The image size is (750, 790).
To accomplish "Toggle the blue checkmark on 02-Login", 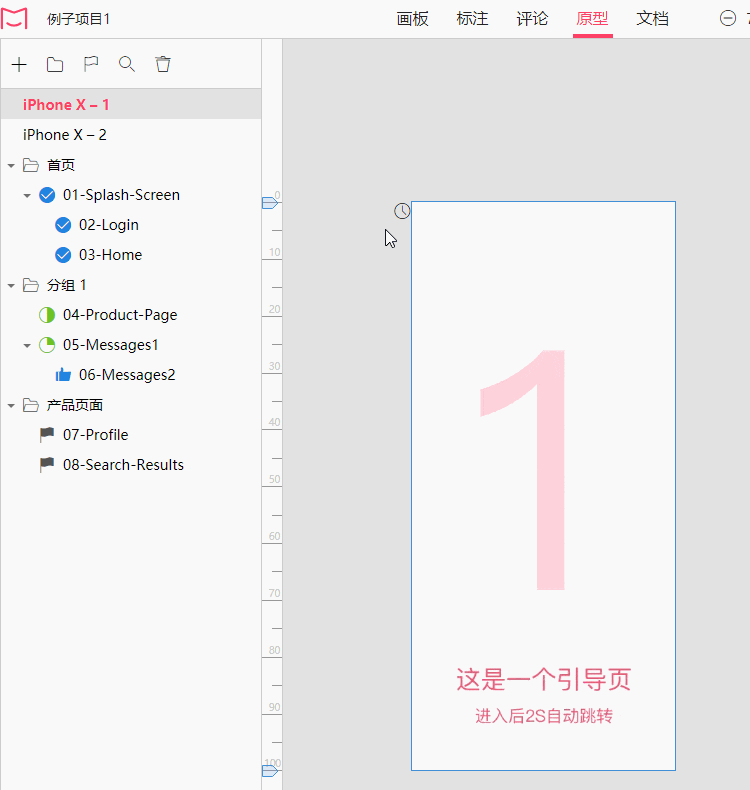I will click(63, 225).
